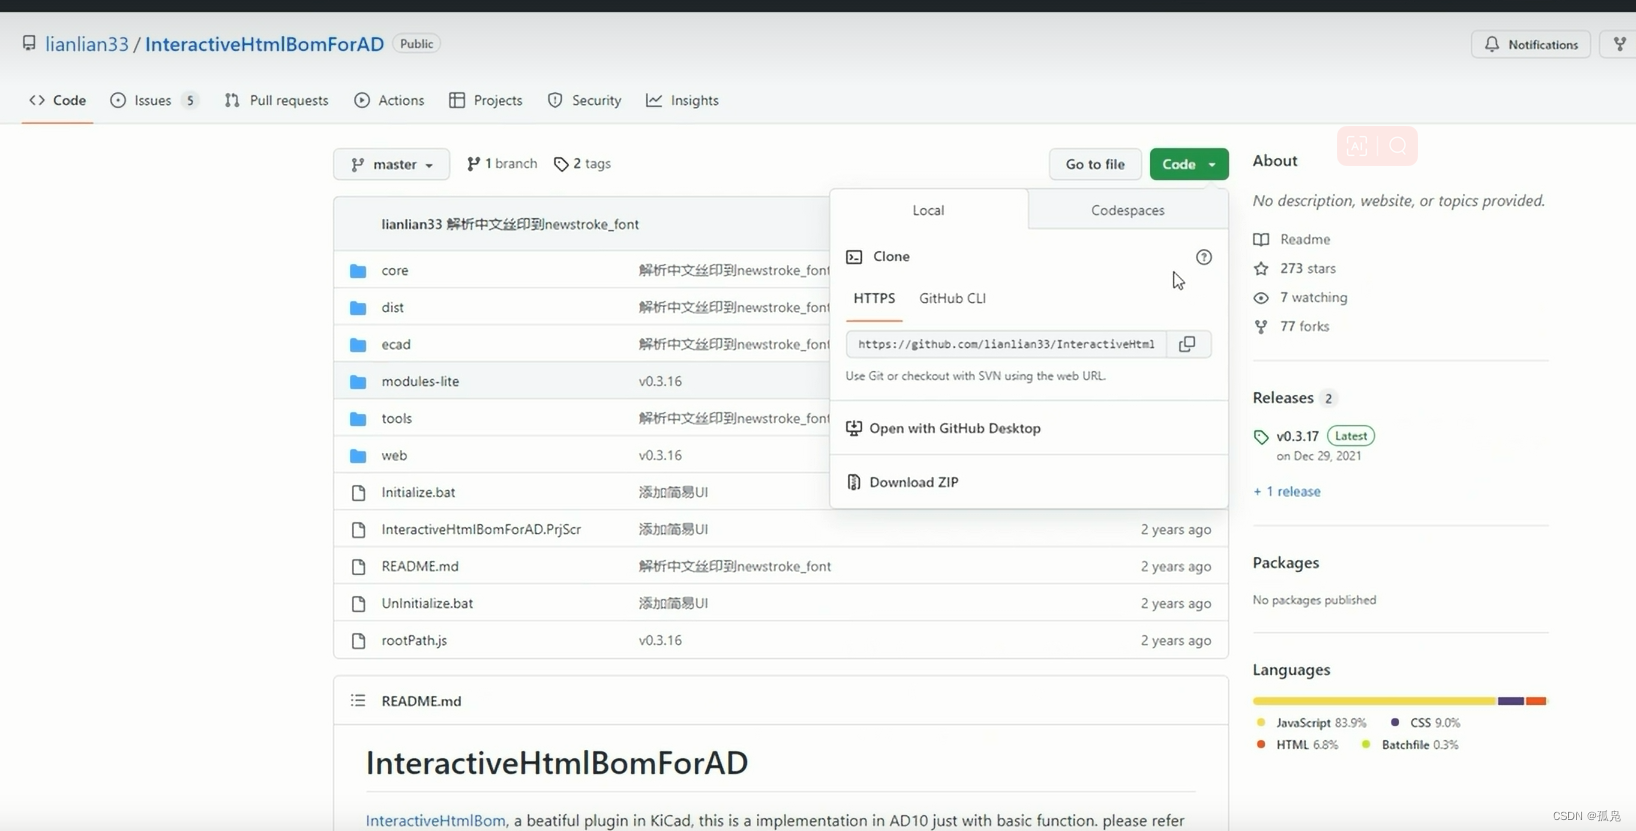Click the Packages heading
This screenshot has height=831, width=1636.
coord(1286,563)
